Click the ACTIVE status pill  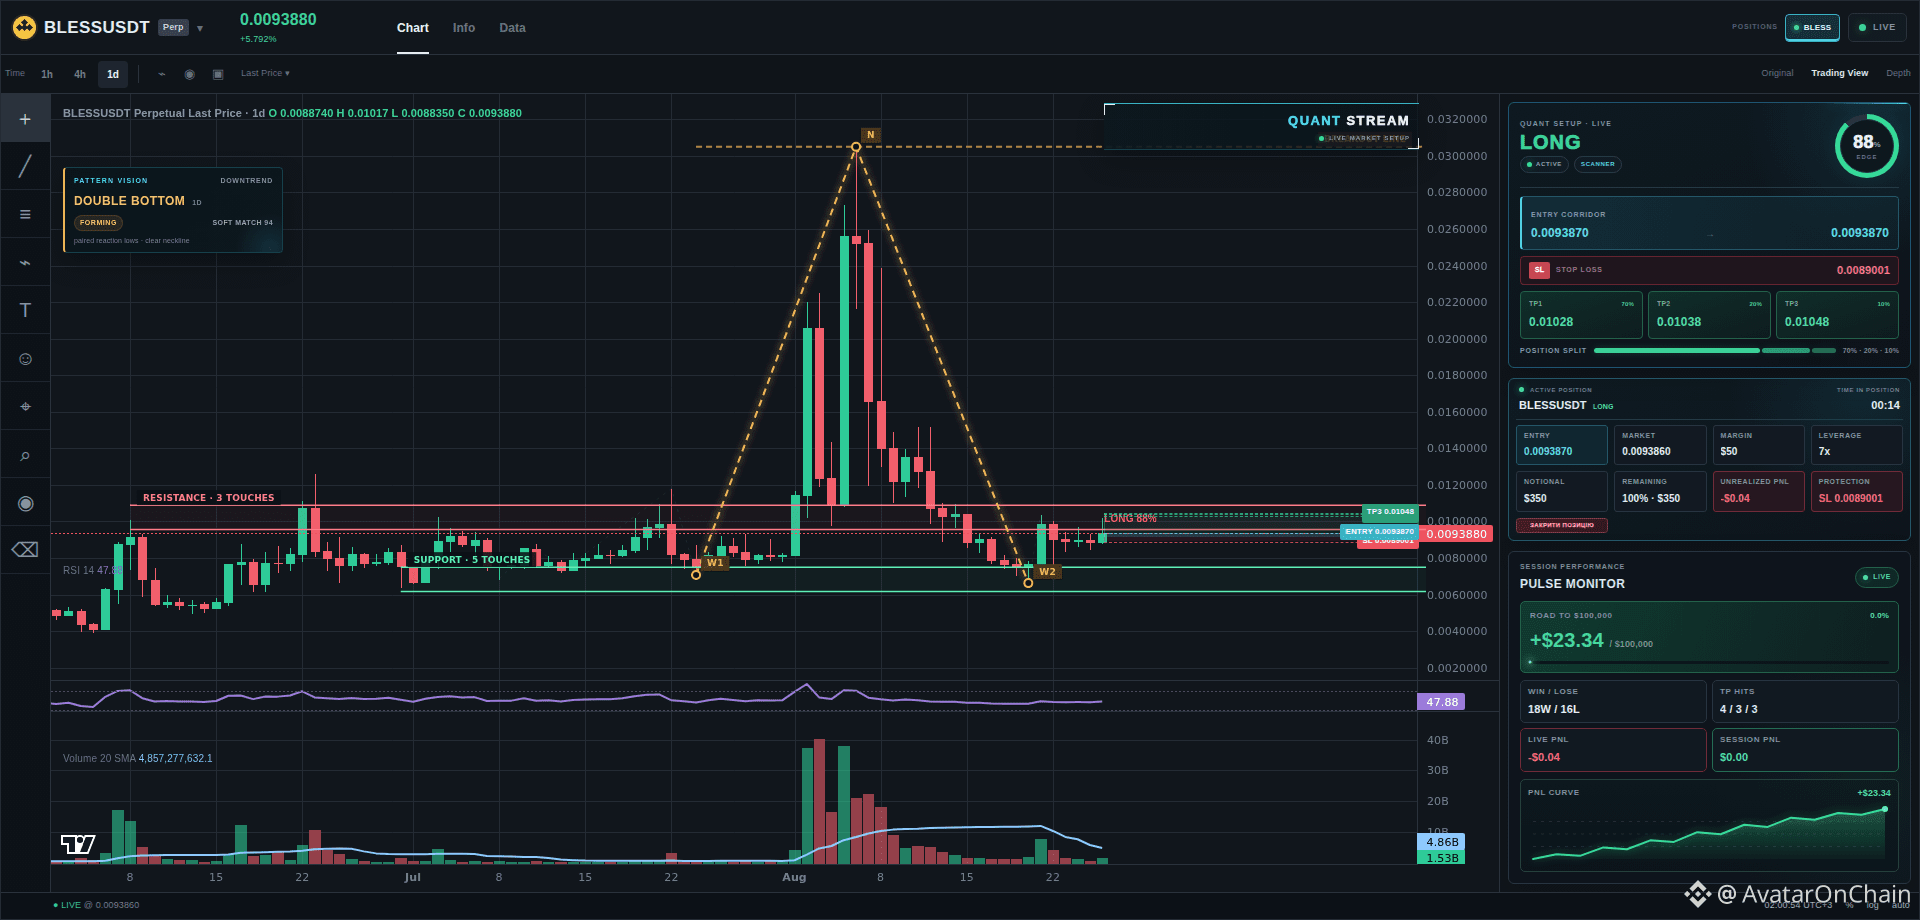click(x=1544, y=164)
